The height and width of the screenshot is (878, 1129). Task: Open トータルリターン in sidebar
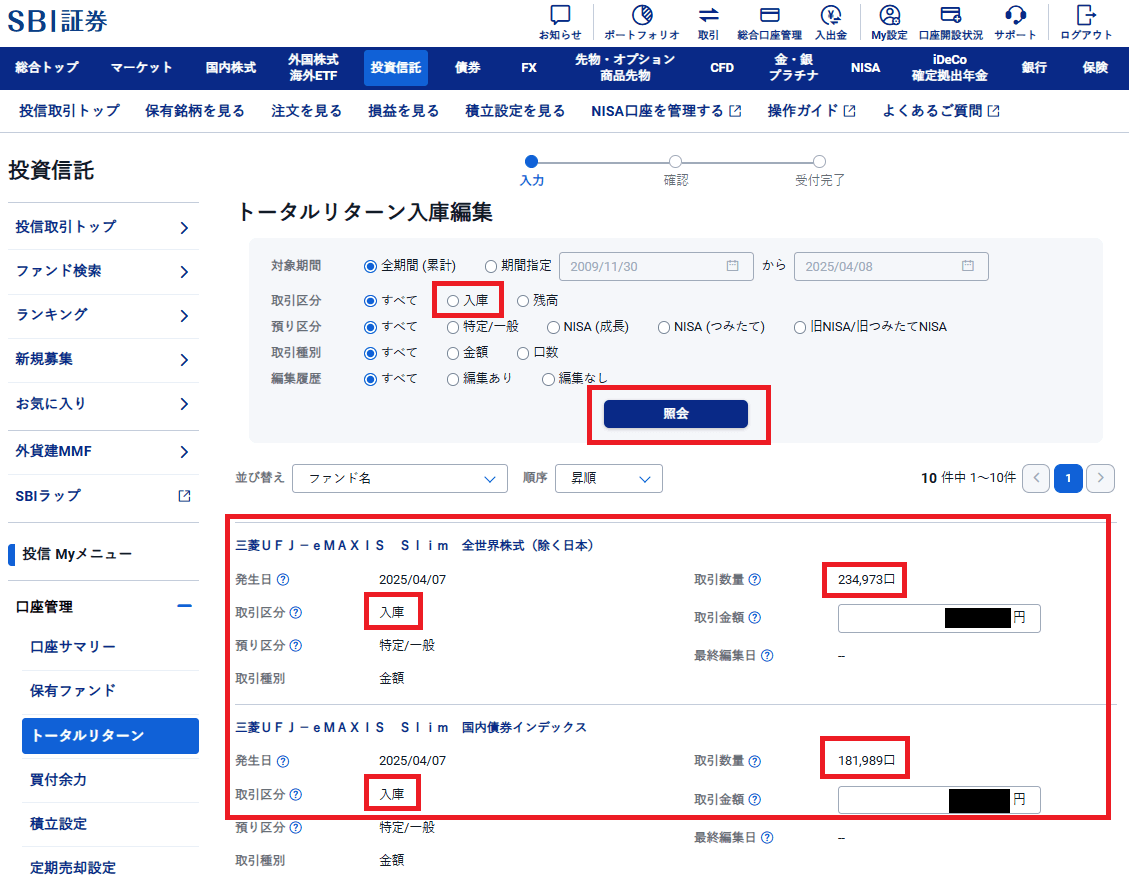[110, 735]
